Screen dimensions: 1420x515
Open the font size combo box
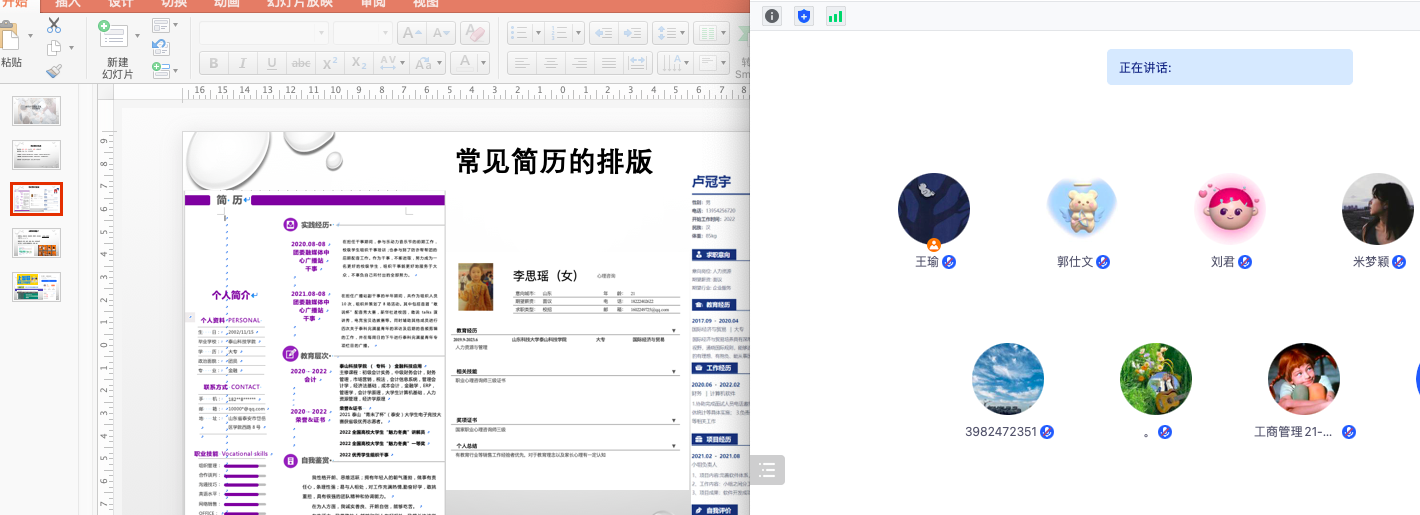[x=362, y=32]
